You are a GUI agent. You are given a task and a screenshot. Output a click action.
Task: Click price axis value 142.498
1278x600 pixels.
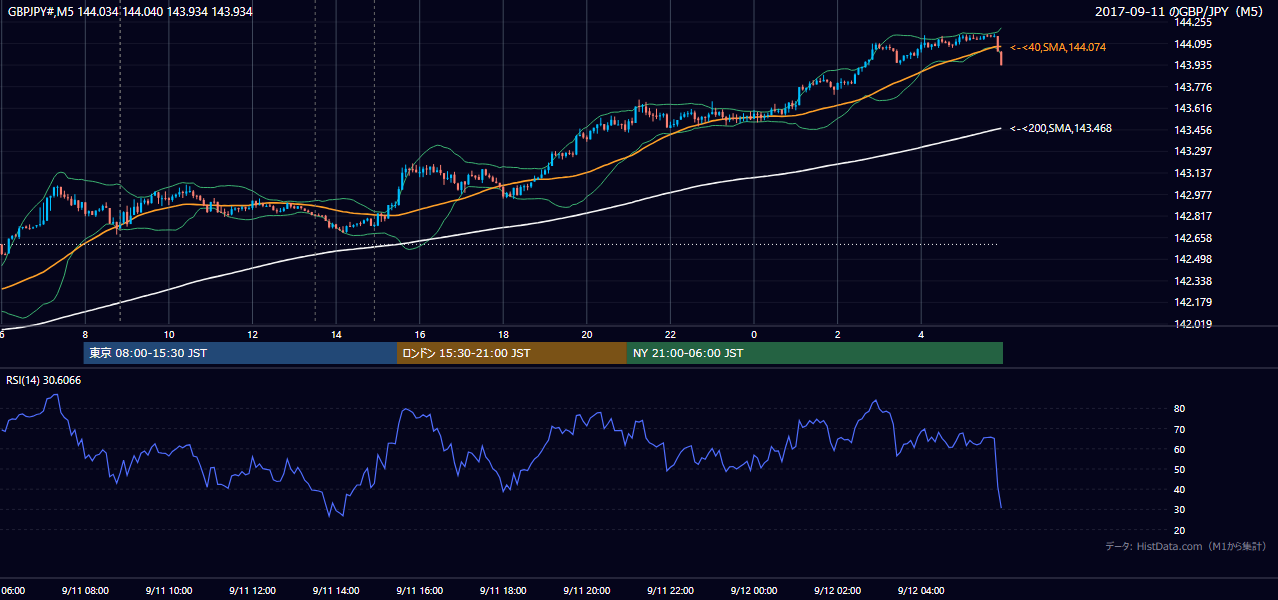click(1193, 259)
